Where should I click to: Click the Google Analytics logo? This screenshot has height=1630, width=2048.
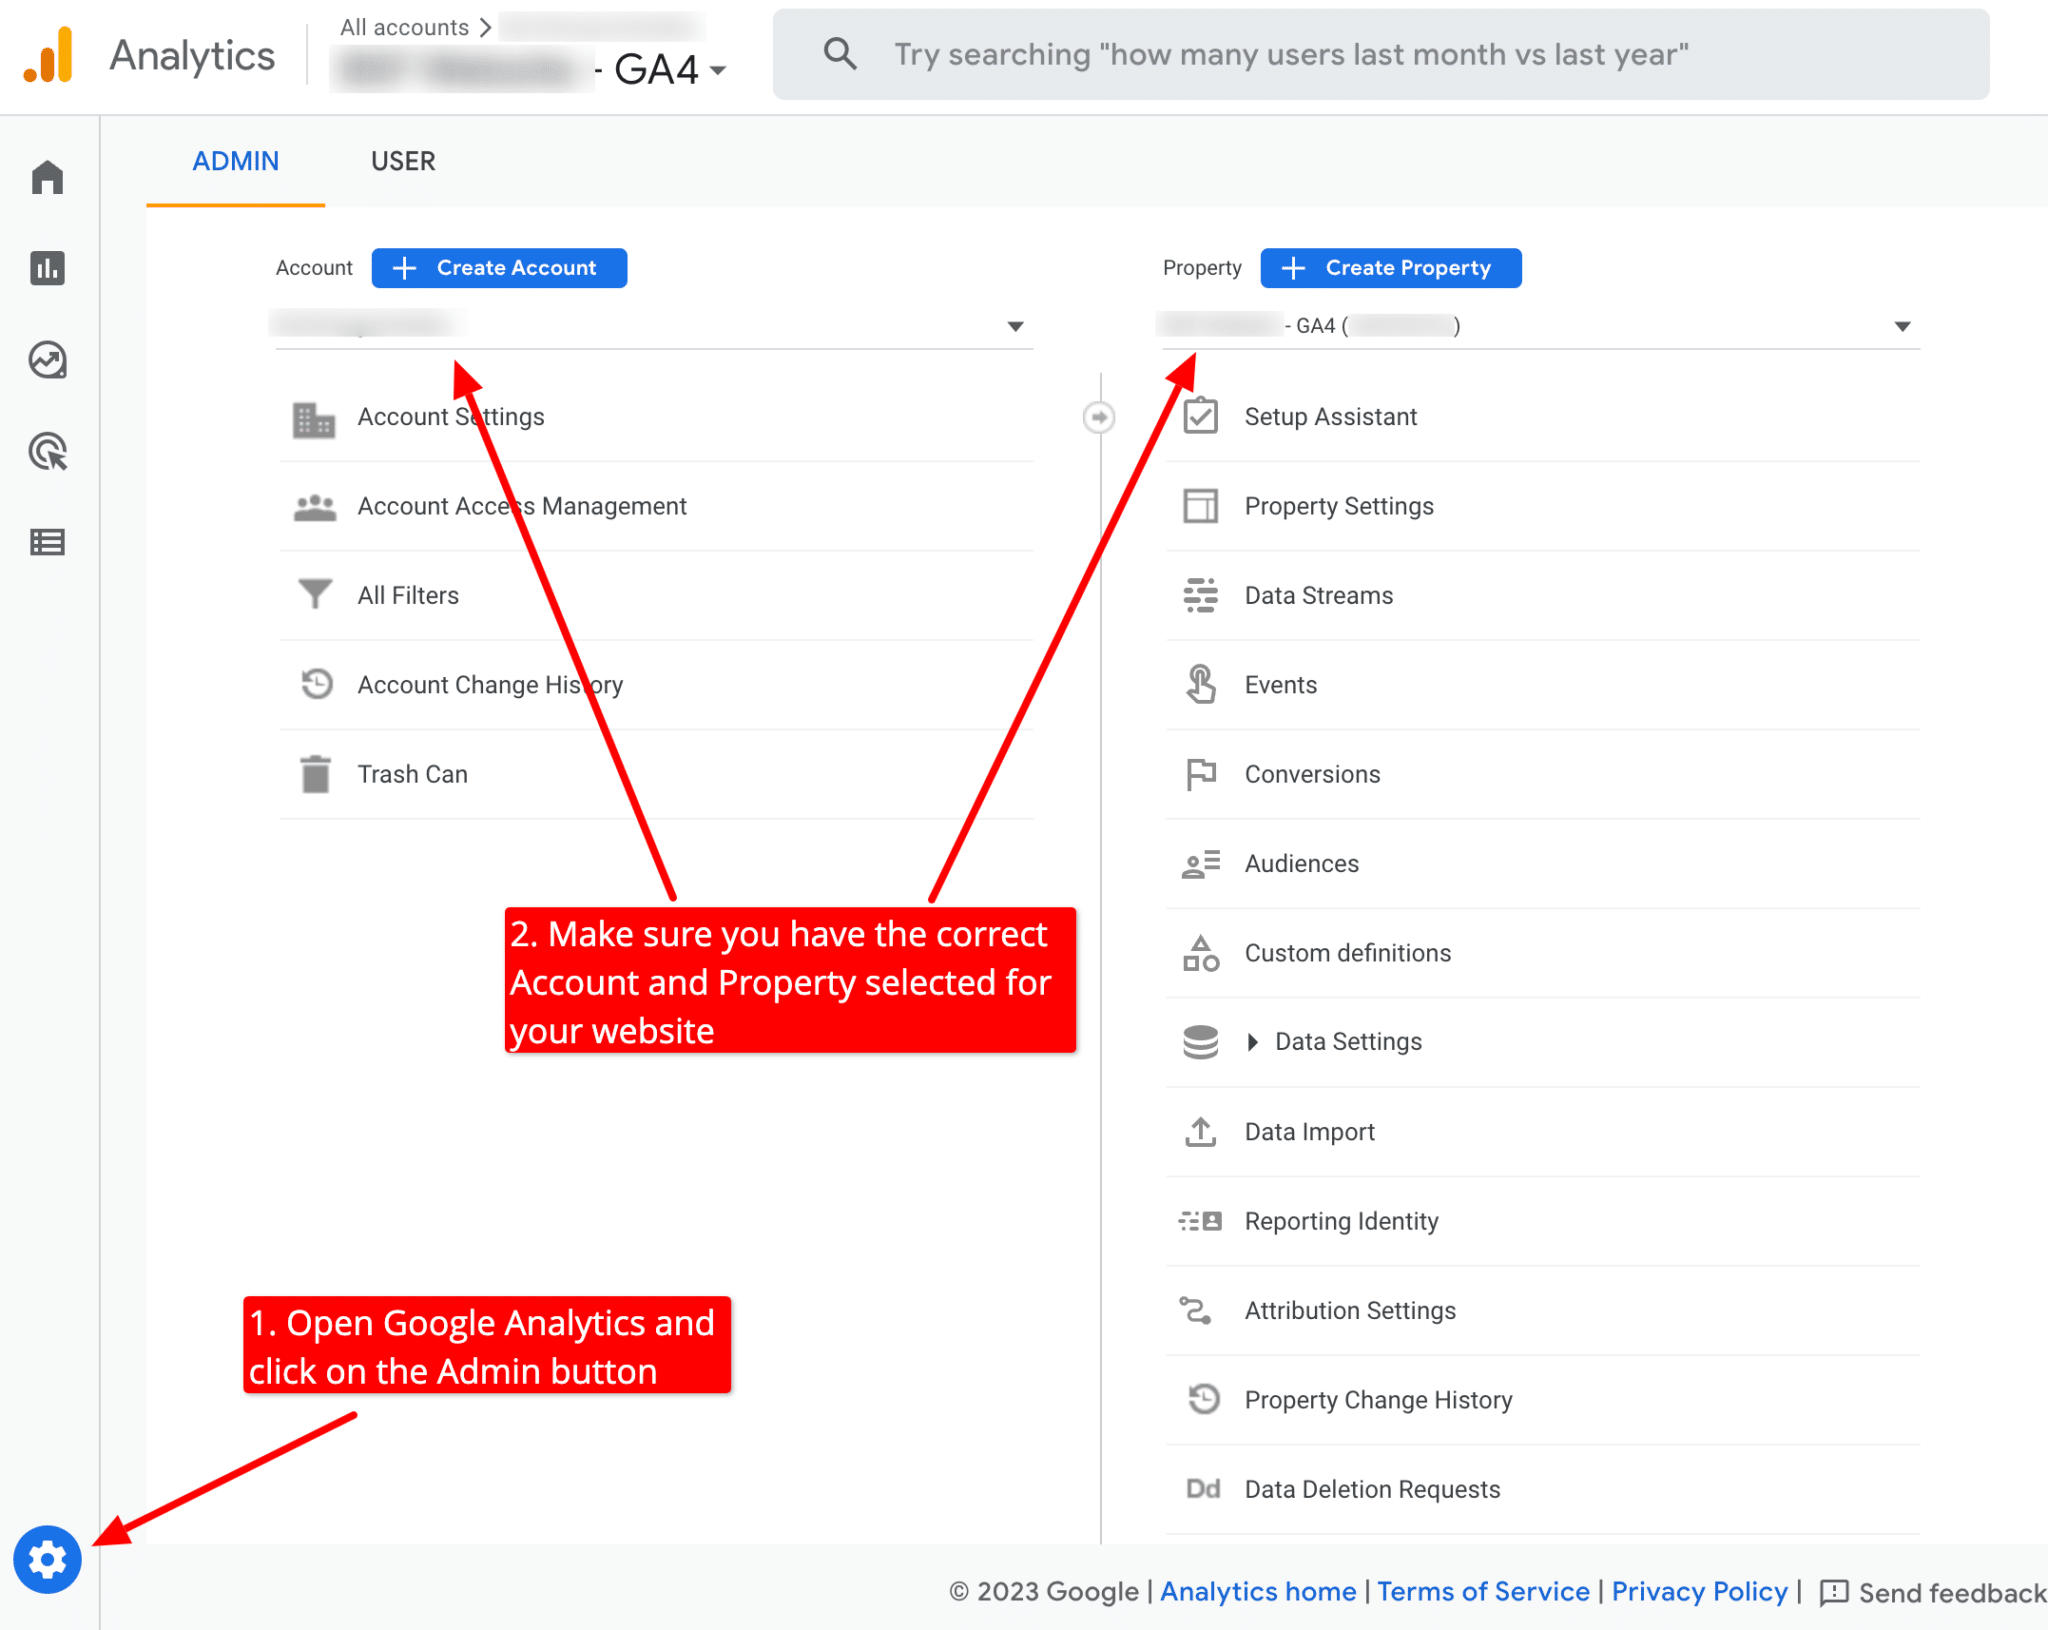pyautogui.click(x=49, y=55)
